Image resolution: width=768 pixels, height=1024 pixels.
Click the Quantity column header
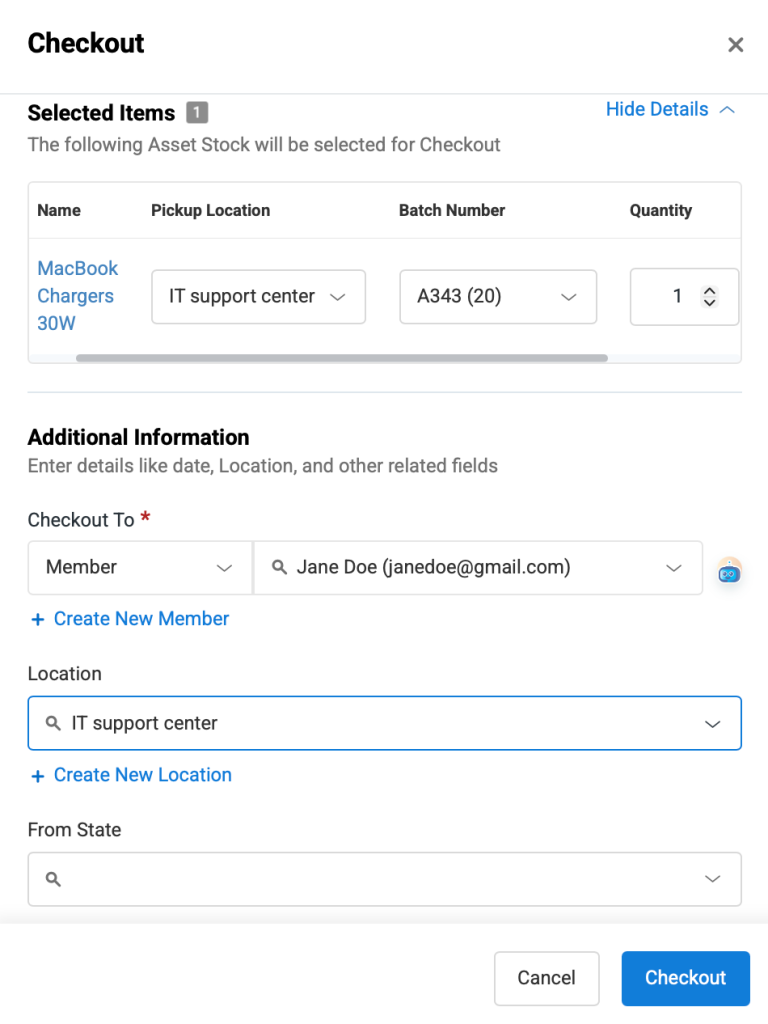click(660, 210)
